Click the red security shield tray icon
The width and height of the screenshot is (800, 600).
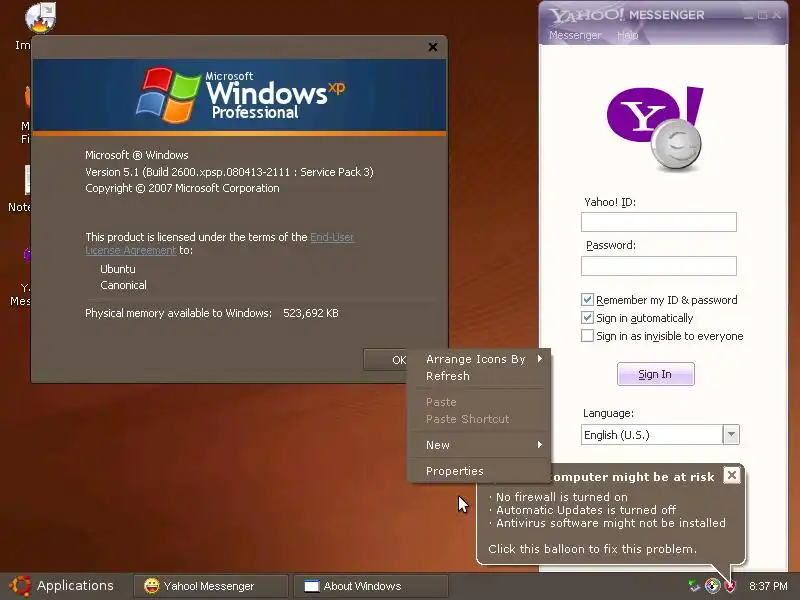[x=730, y=586]
